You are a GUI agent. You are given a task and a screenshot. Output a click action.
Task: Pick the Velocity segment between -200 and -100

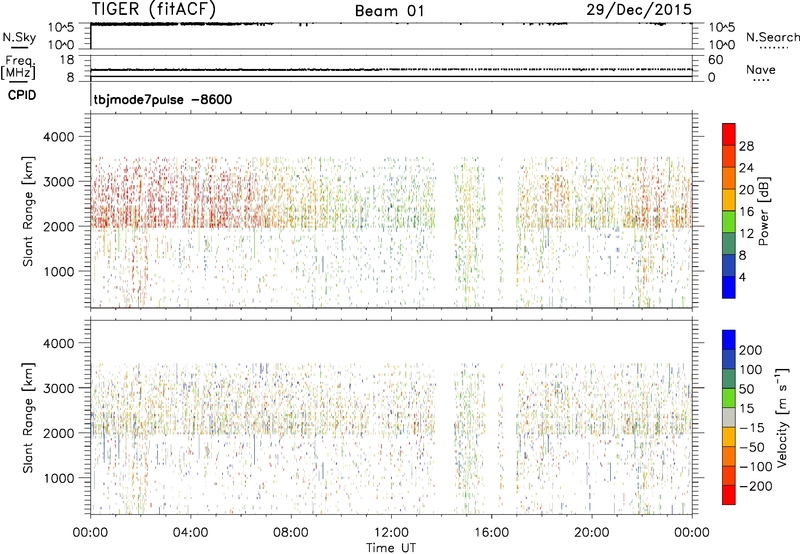coord(729,476)
